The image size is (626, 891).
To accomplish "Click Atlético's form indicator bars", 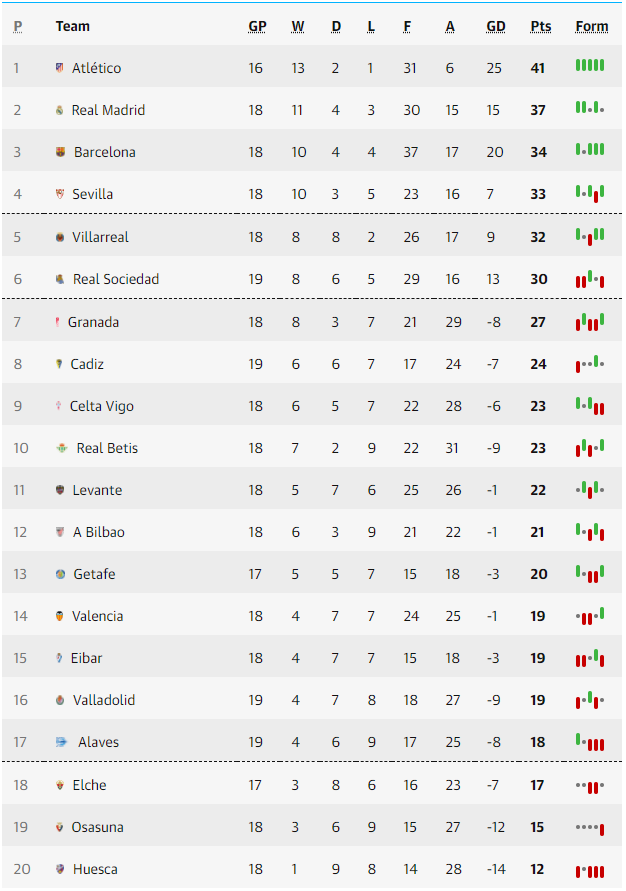I will pyautogui.click(x=590, y=66).
